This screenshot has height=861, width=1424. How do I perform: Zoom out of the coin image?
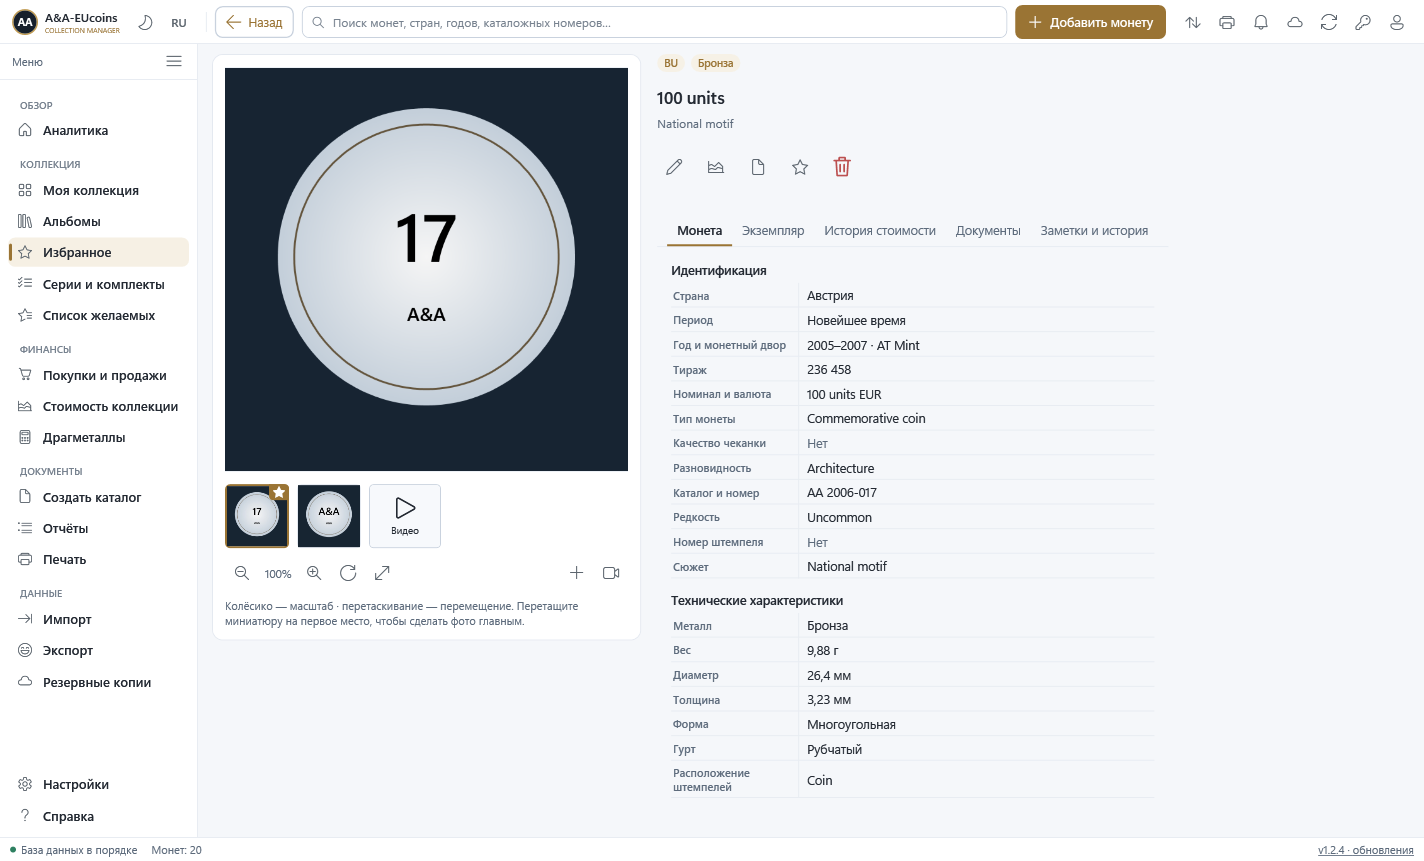click(x=242, y=573)
